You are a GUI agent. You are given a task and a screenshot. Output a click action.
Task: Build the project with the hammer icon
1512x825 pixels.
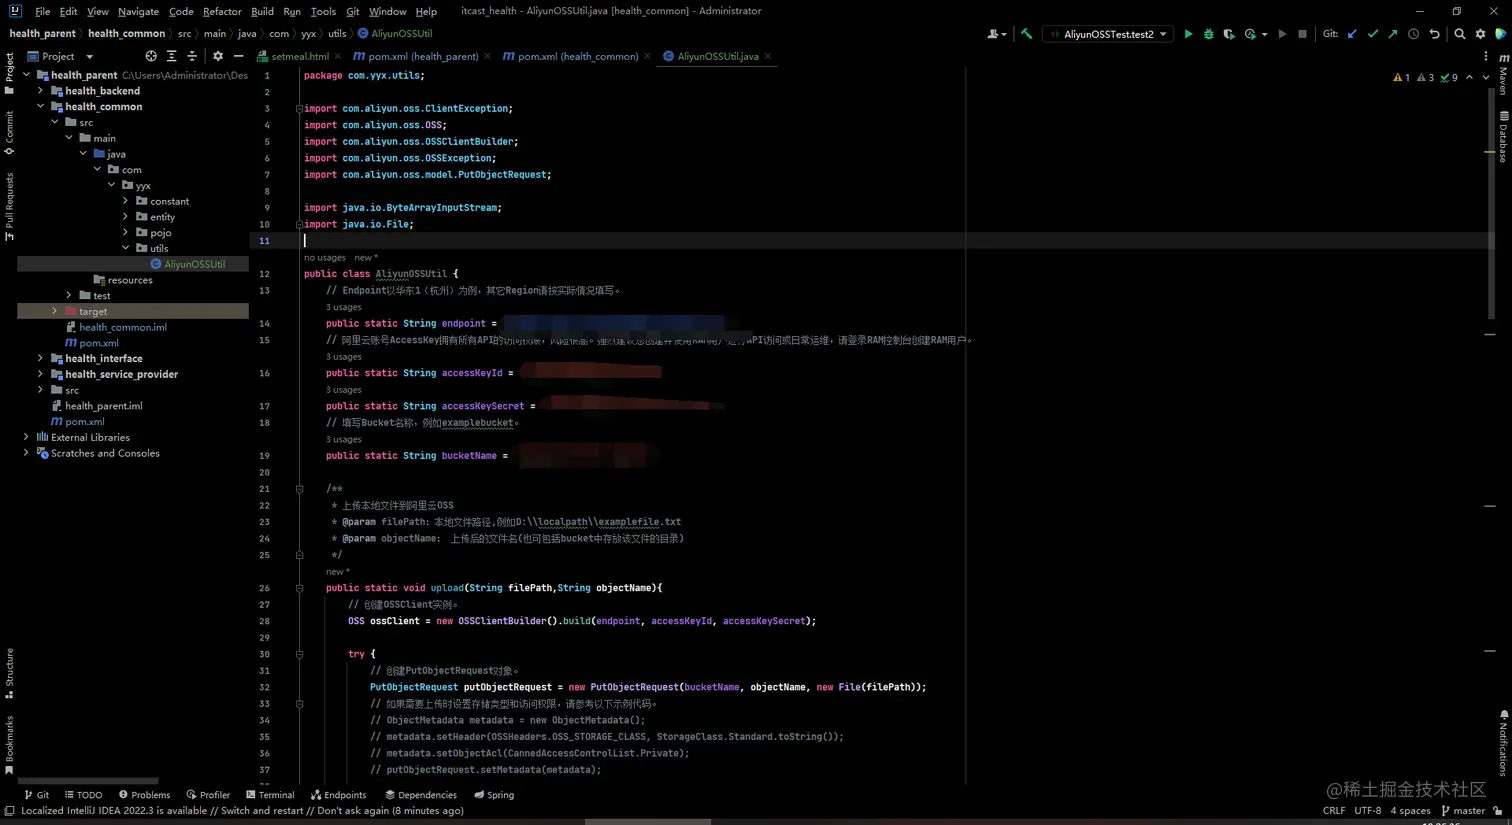[x=1026, y=34]
